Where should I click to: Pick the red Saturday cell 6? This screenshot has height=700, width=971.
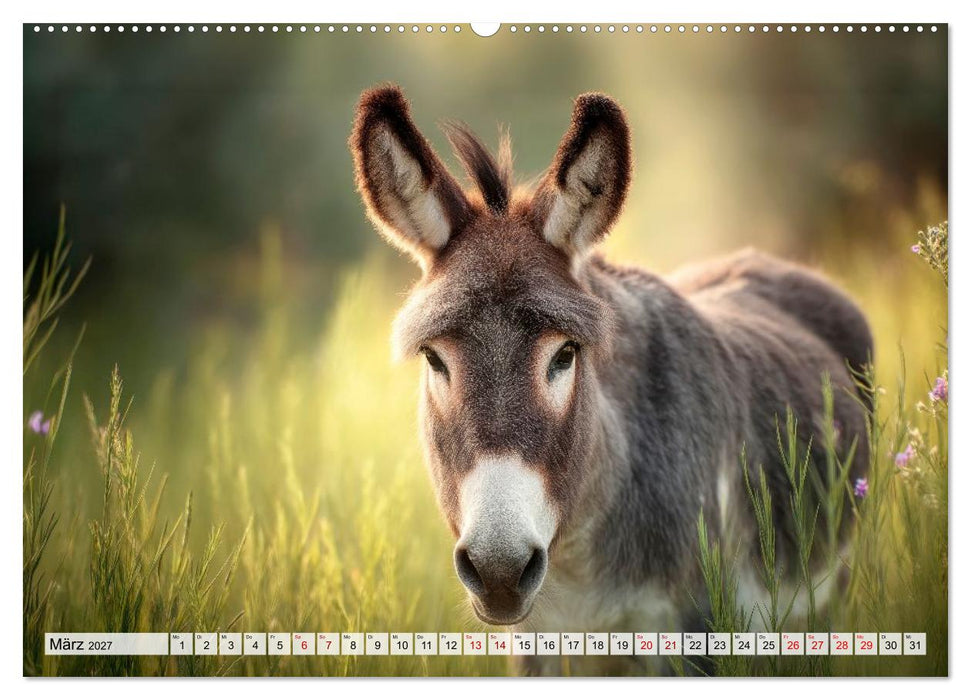pos(303,644)
